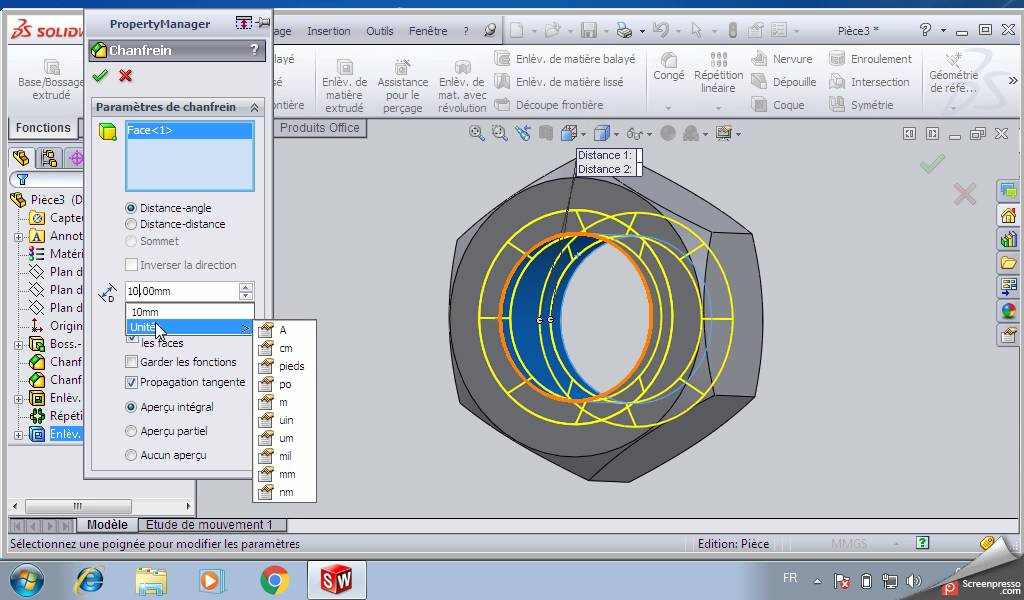
Task: Click the filter funnel icon in tree
Action: point(22,179)
